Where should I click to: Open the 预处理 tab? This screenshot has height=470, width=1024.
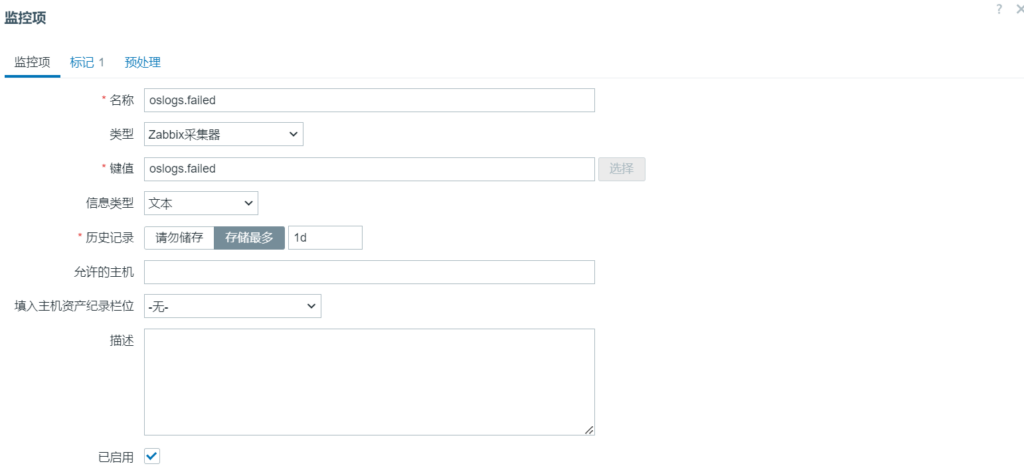pyautogui.click(x=143, y=62)
